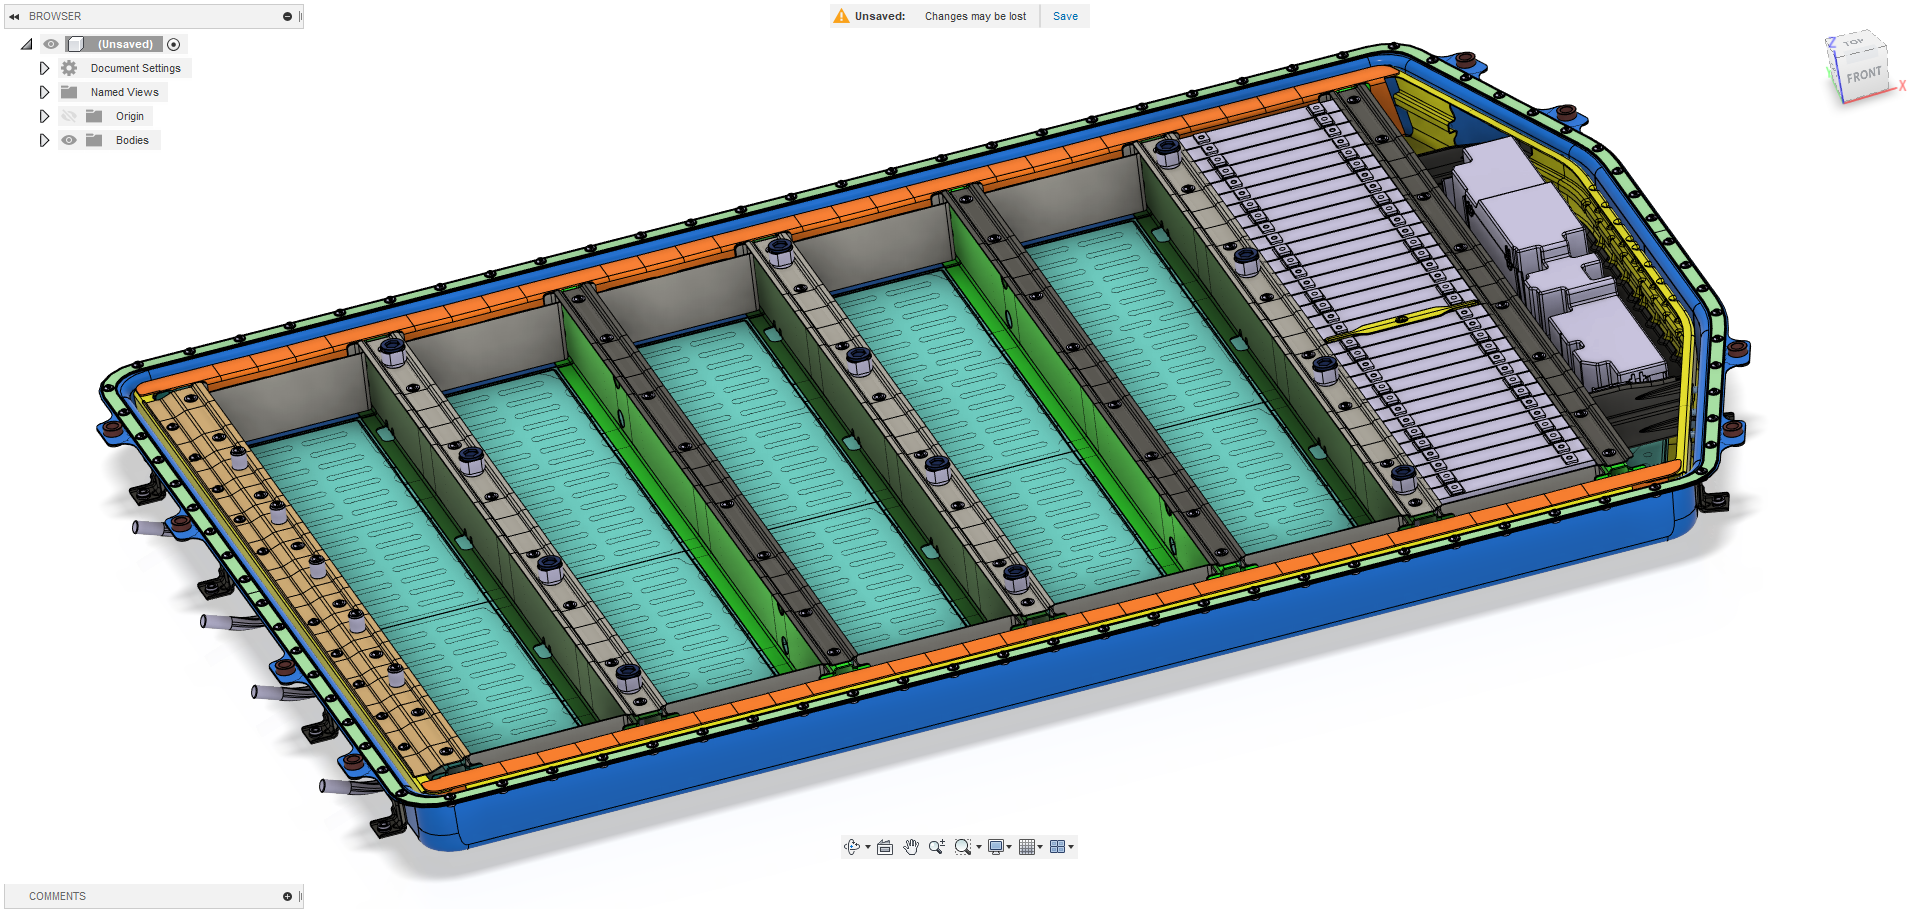Expand the Named Views folder
This screenshot has height=909, width=1920.
click(x=44, y=92)
